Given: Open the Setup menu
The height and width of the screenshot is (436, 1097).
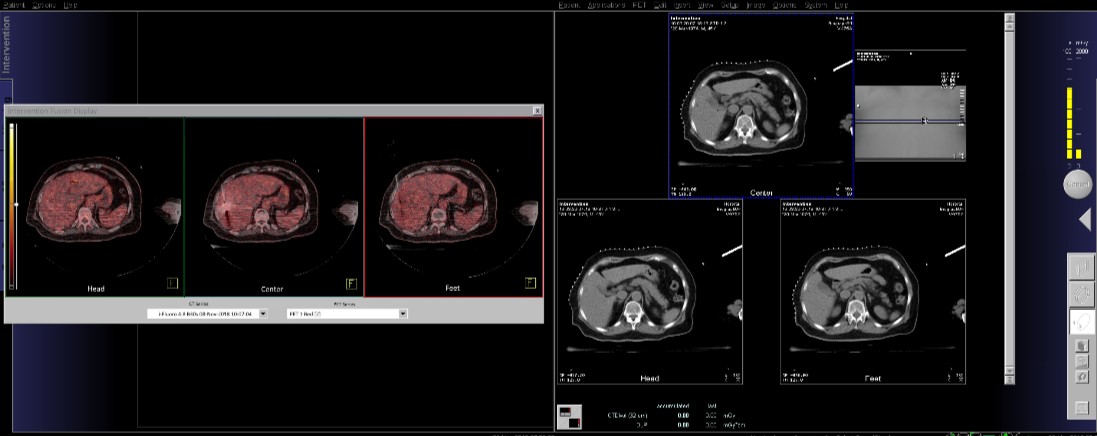Looking at the screenshot, I should pos(729,5).
